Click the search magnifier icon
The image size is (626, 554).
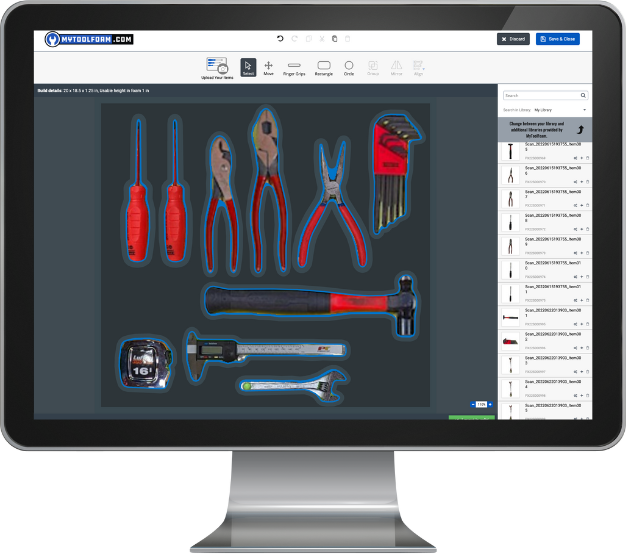point(583,96)
